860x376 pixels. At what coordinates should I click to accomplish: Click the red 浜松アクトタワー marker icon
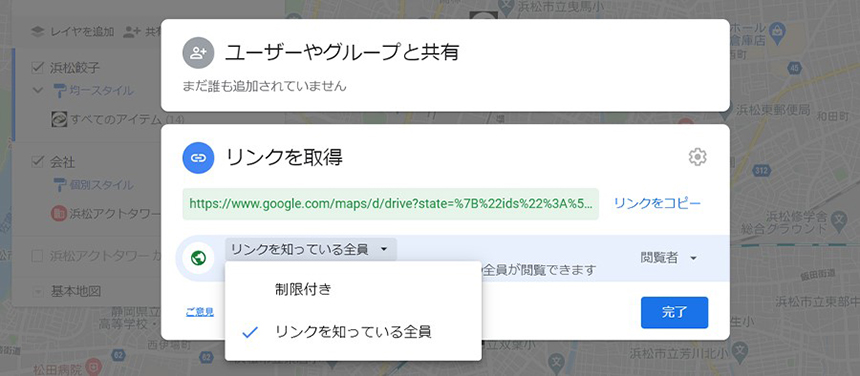[x=59, y=213]
